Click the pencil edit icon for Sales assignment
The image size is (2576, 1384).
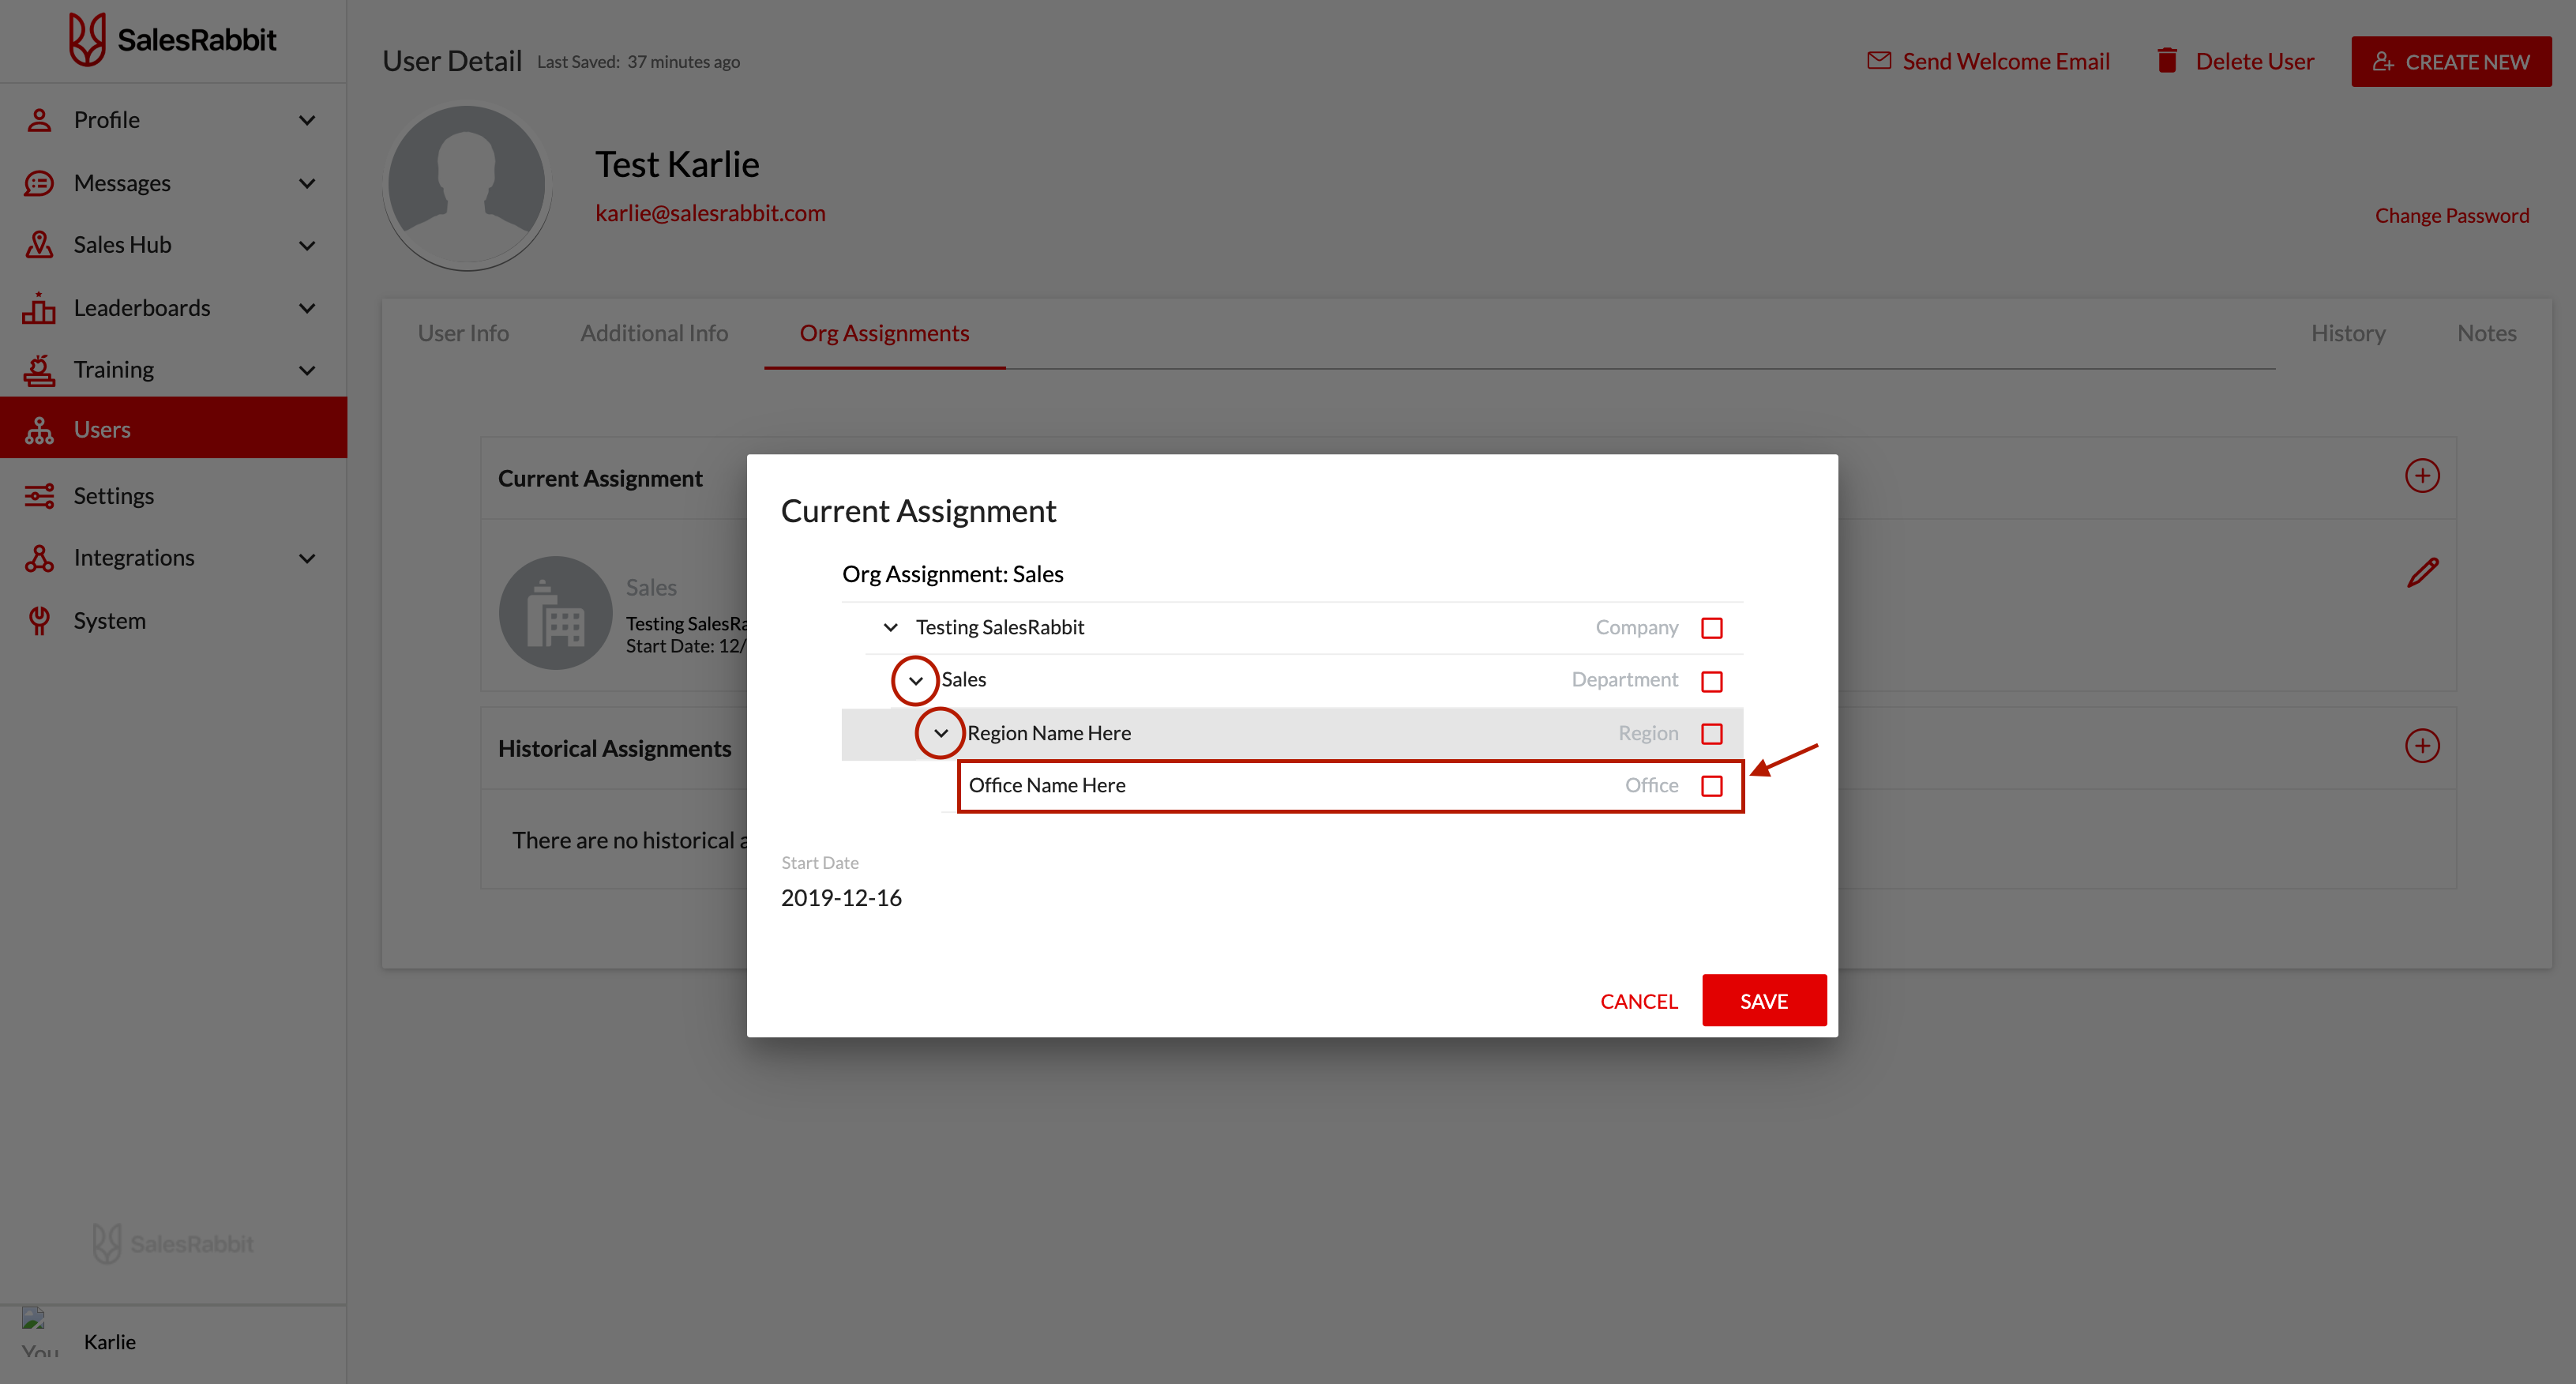point(2422,573)
